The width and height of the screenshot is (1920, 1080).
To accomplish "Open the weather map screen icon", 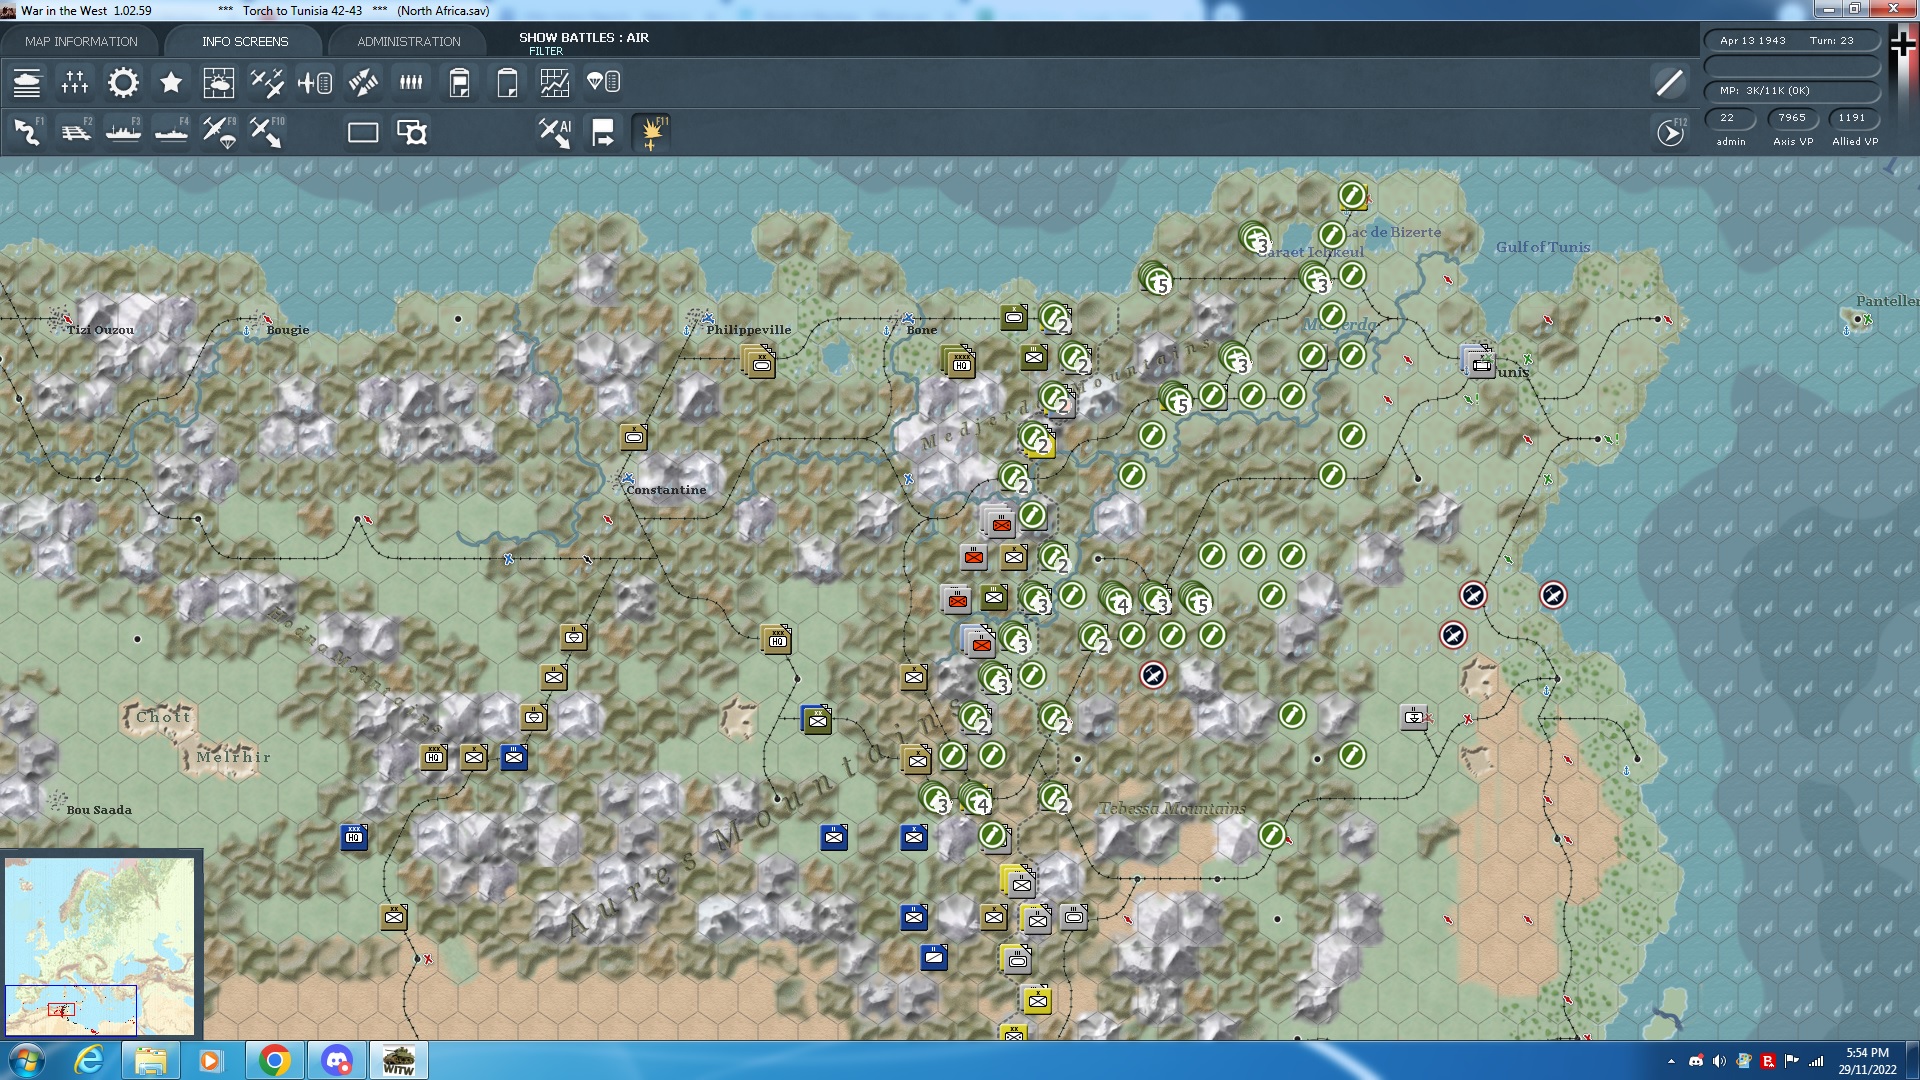I will [x=219, y=83].
